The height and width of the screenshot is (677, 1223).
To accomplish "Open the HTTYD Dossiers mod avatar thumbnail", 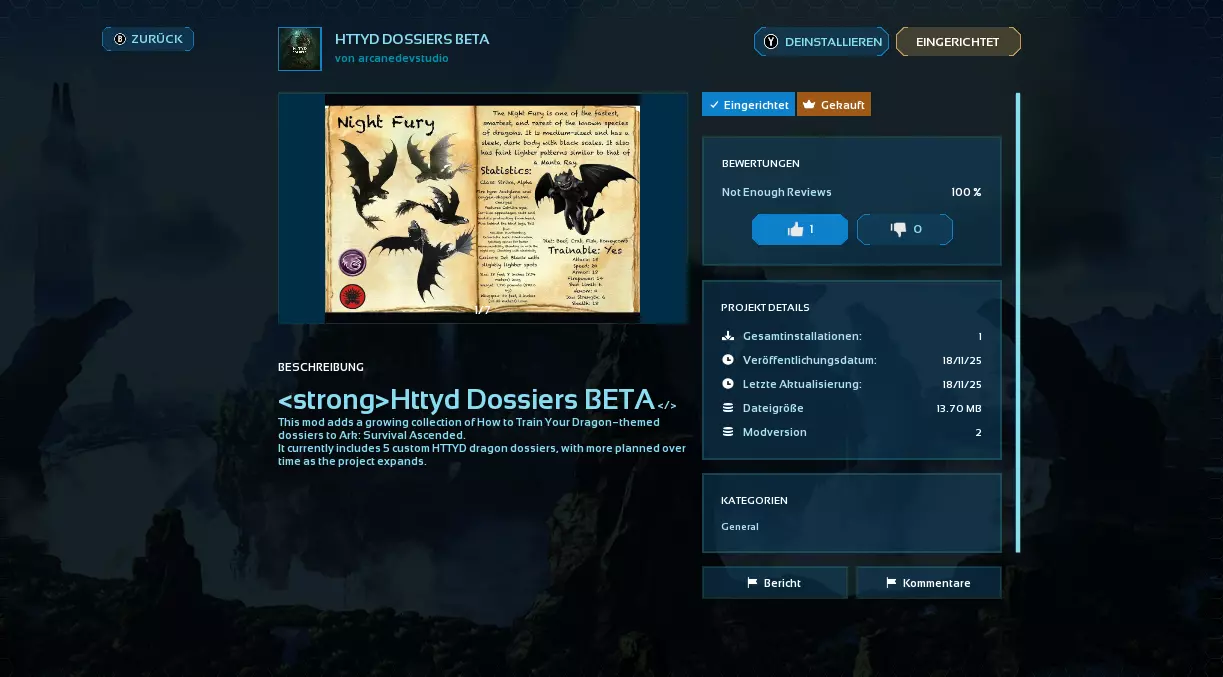I will (300, 49).
